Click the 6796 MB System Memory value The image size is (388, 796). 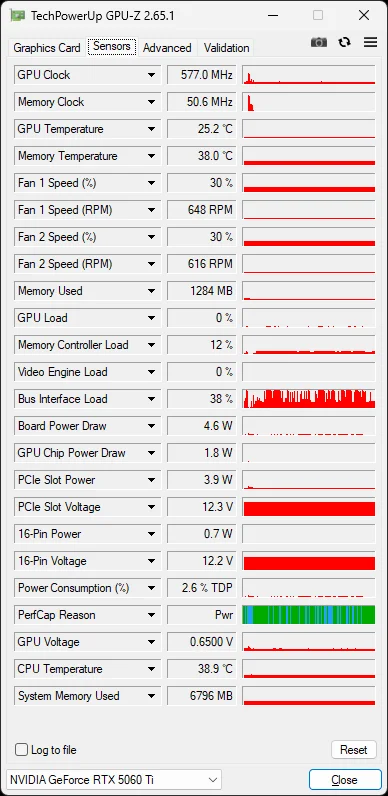pos(202,695)
